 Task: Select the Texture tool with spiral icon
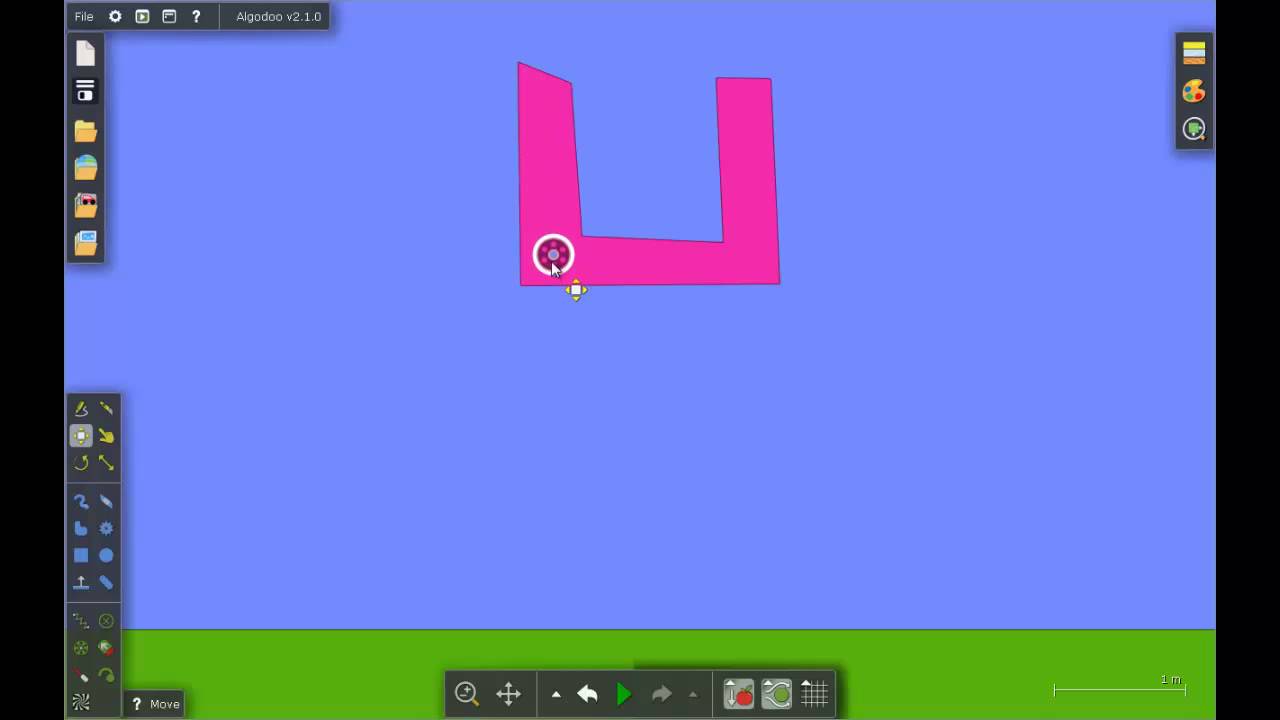coord(81,703)
